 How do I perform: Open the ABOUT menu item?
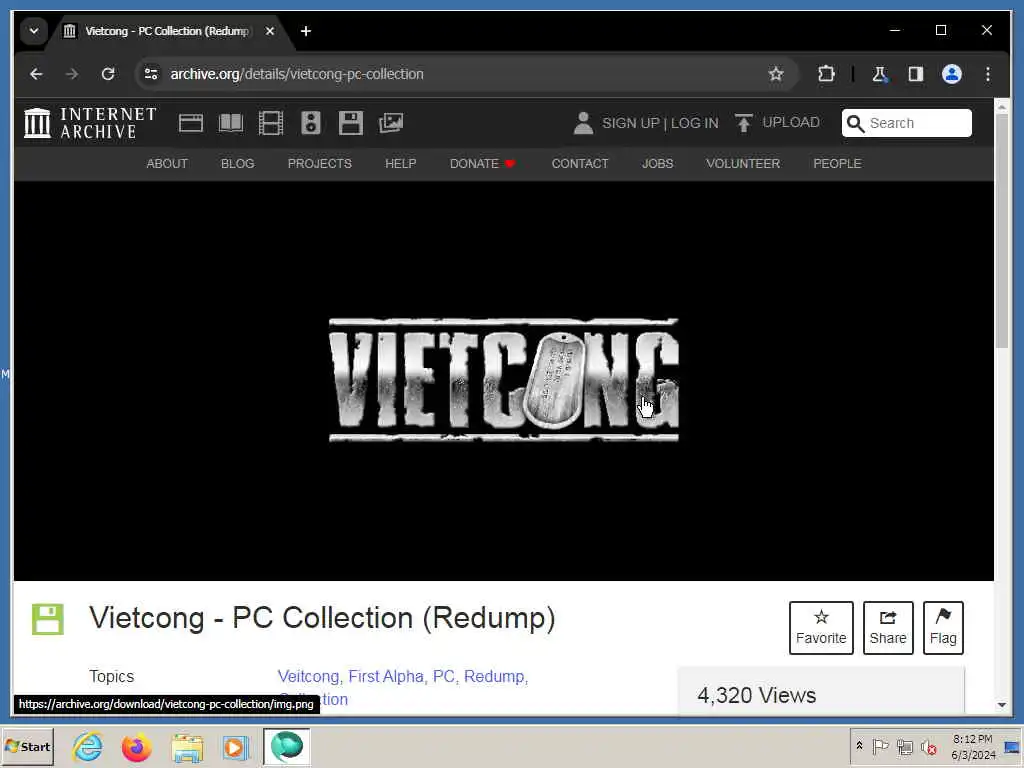167,163
